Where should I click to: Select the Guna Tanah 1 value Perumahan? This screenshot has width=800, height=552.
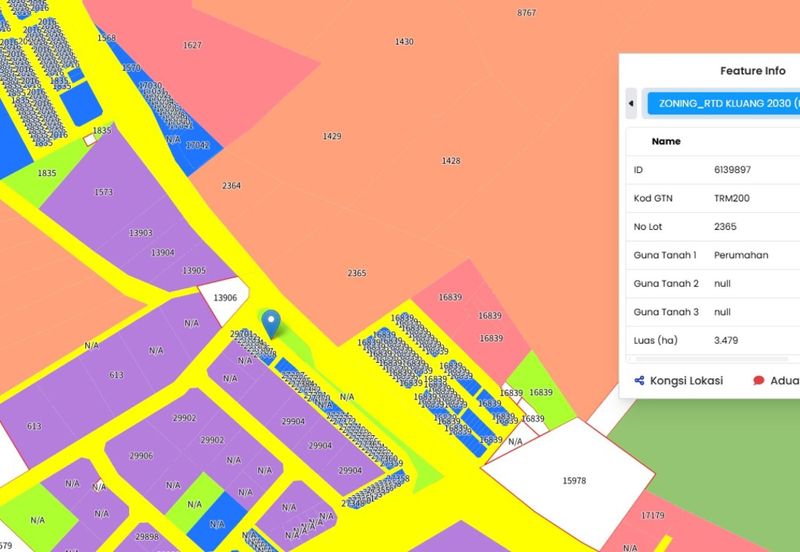[x=741, y=255]
